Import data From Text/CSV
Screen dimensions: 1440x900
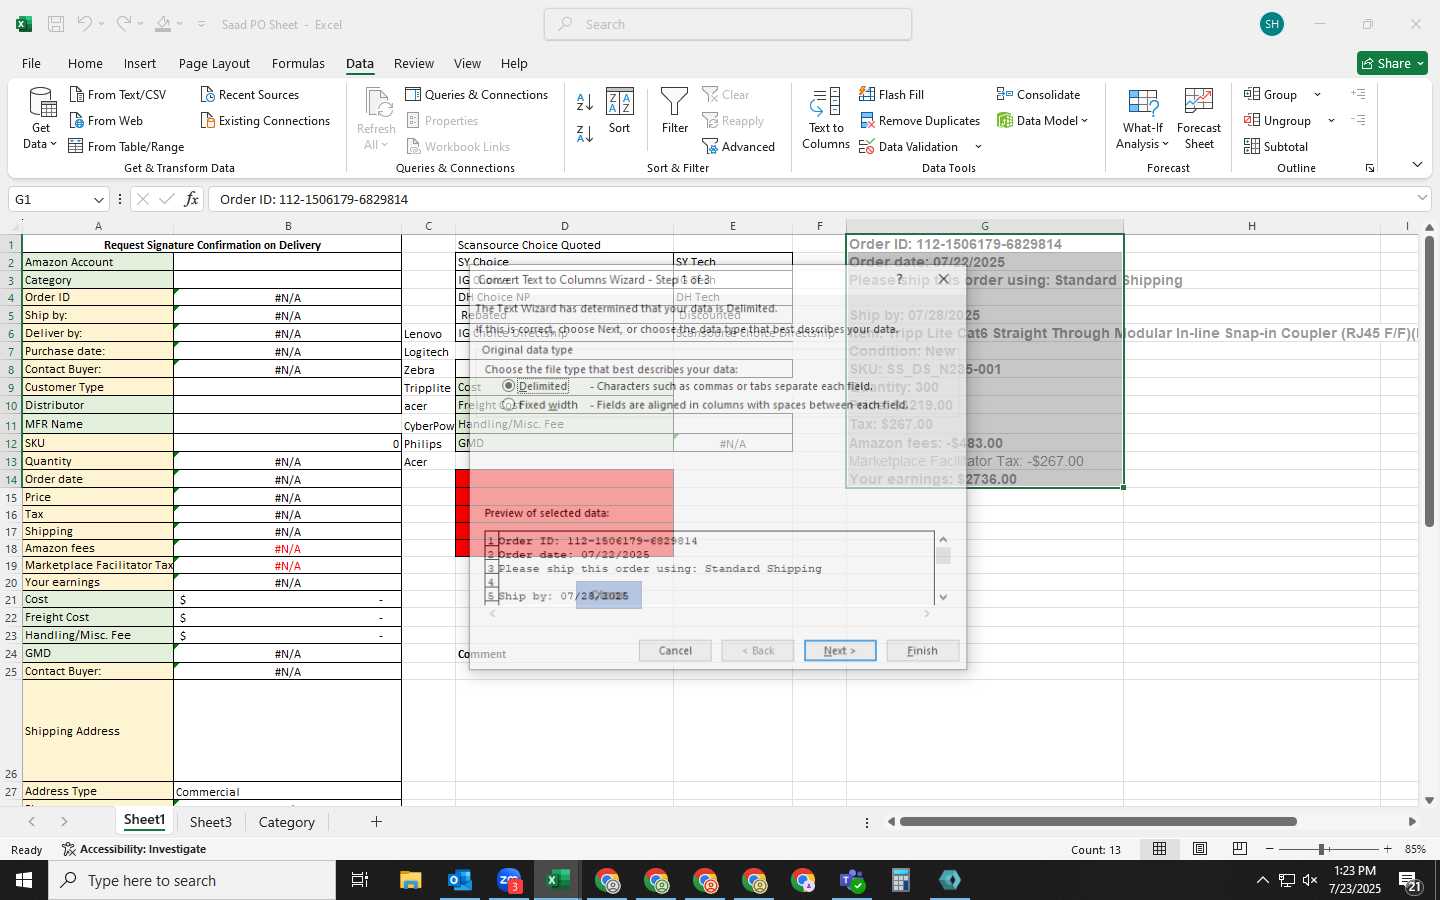click(x=118, y=94)
